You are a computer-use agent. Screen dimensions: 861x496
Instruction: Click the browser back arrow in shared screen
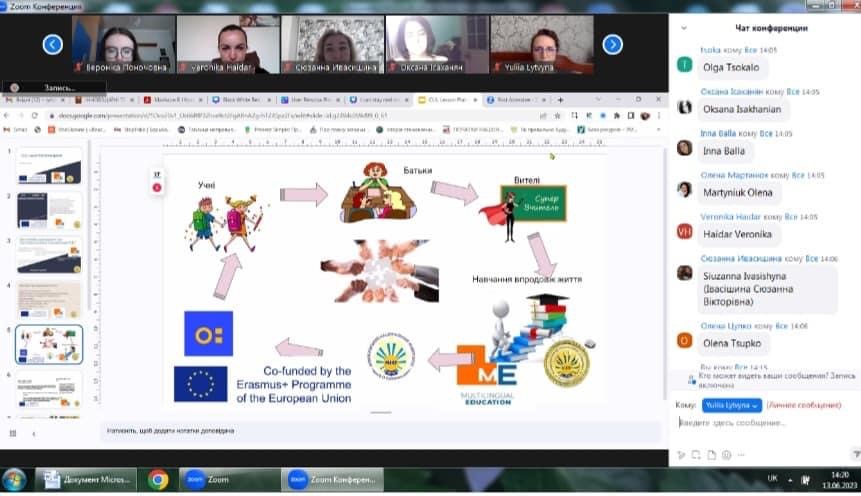coord(7,116)
